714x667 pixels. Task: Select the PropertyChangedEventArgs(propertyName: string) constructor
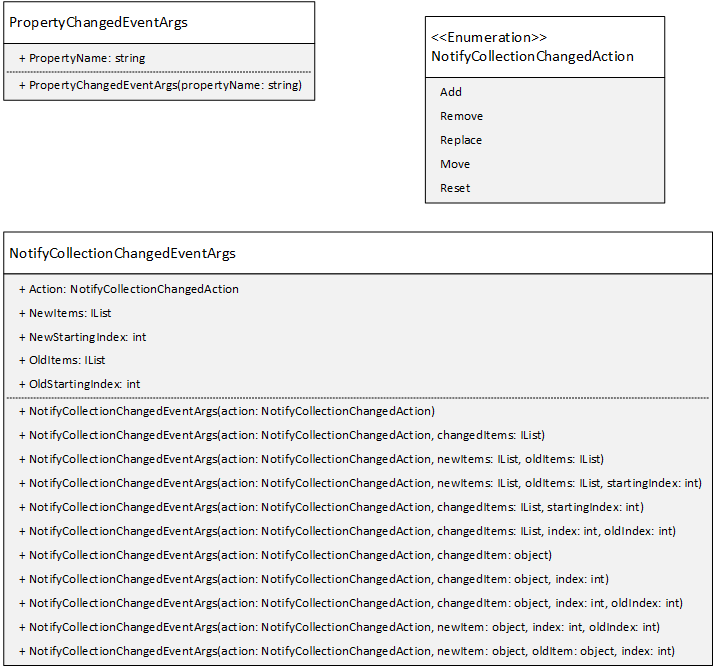coord(160,85)
